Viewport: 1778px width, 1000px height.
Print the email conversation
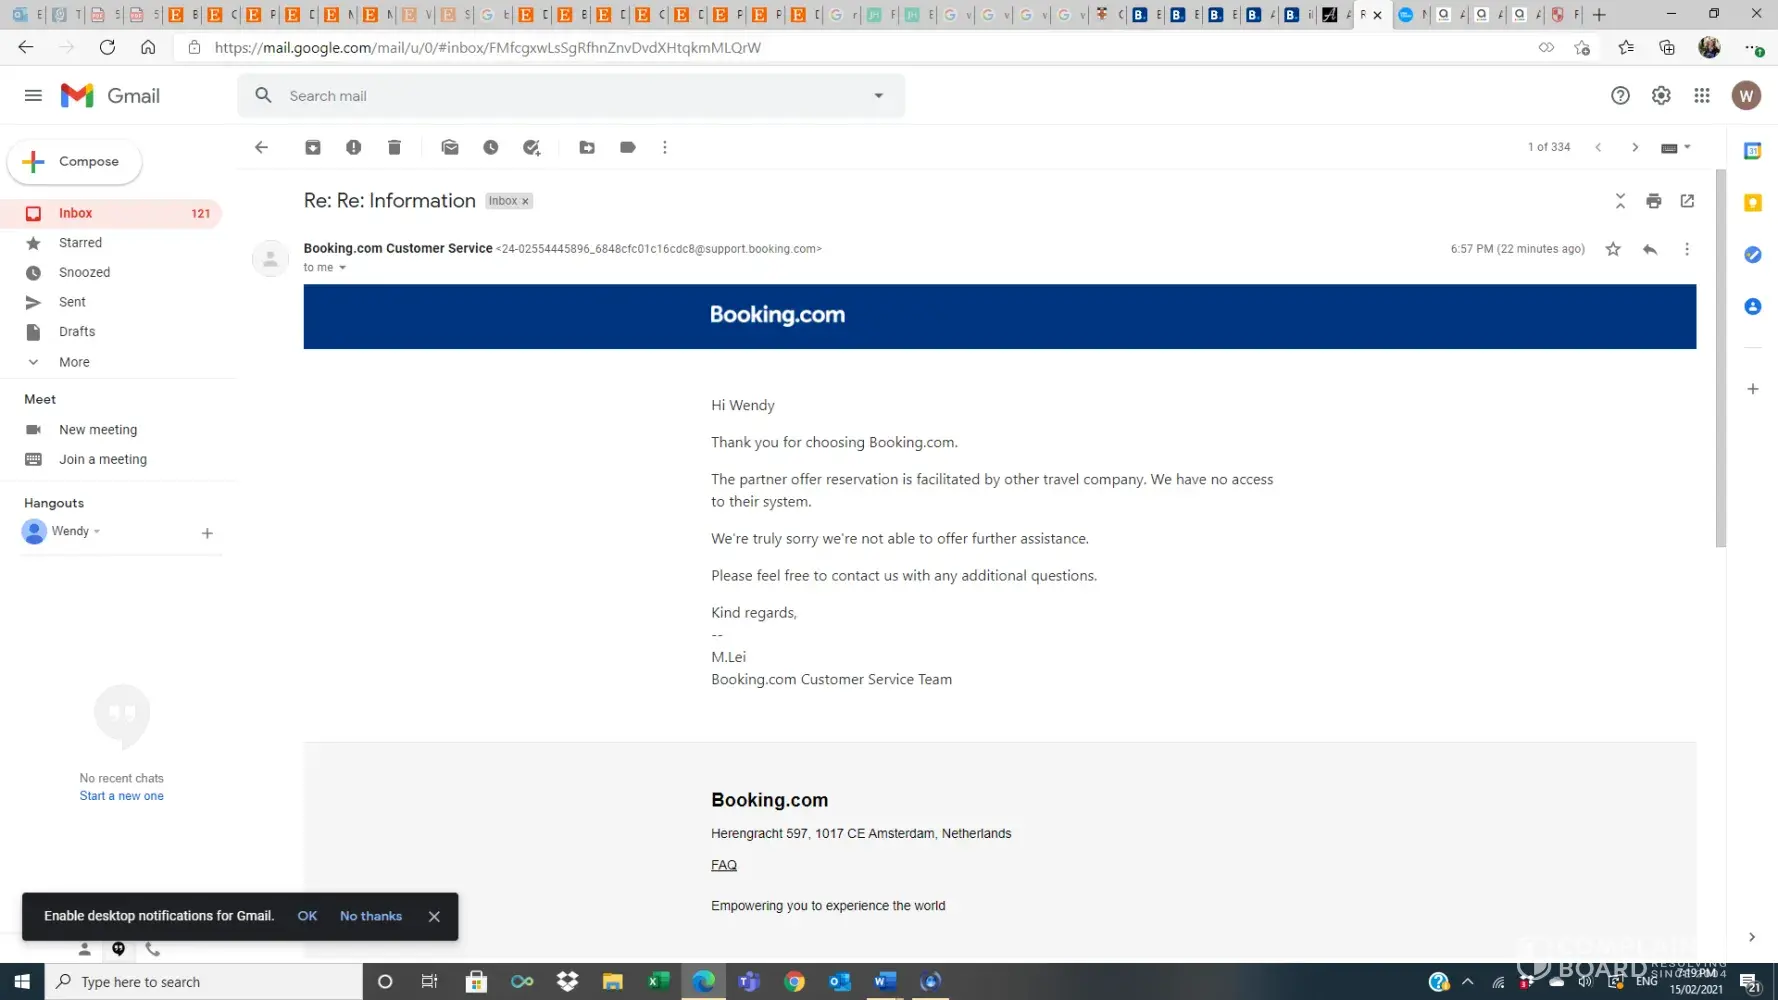point(1654,201)
